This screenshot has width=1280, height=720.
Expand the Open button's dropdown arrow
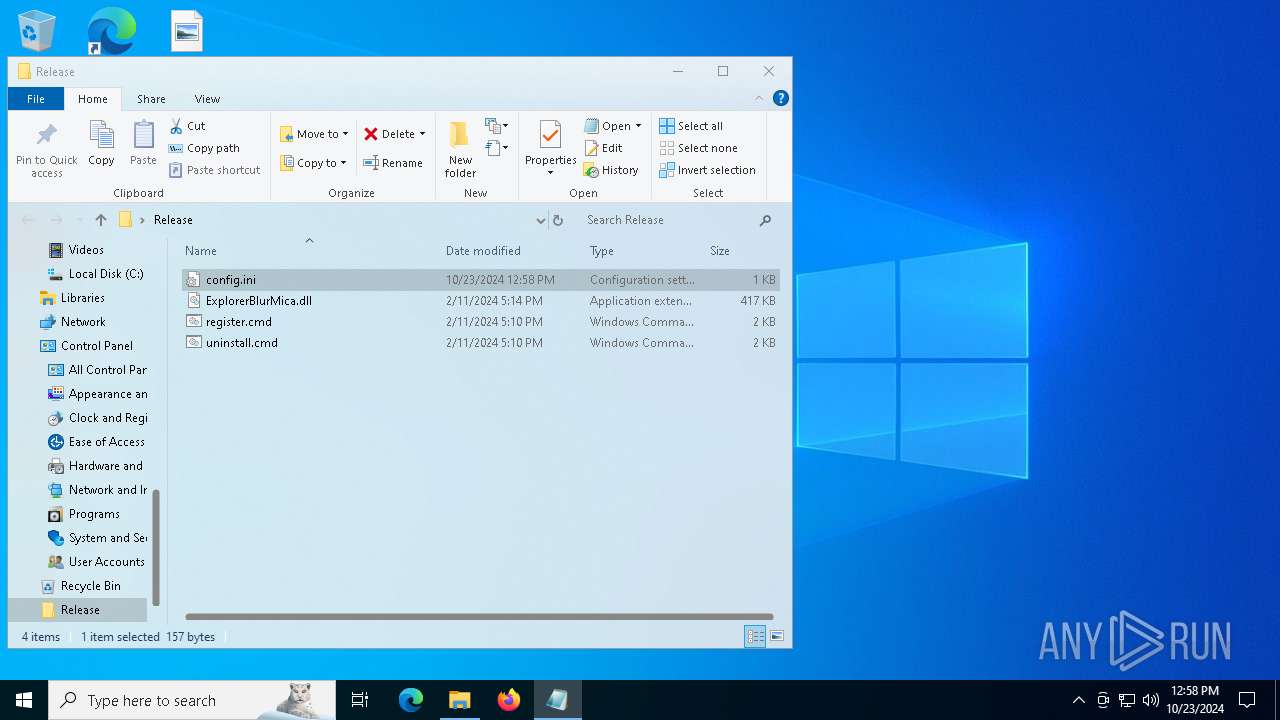click(x=638, y=126)
